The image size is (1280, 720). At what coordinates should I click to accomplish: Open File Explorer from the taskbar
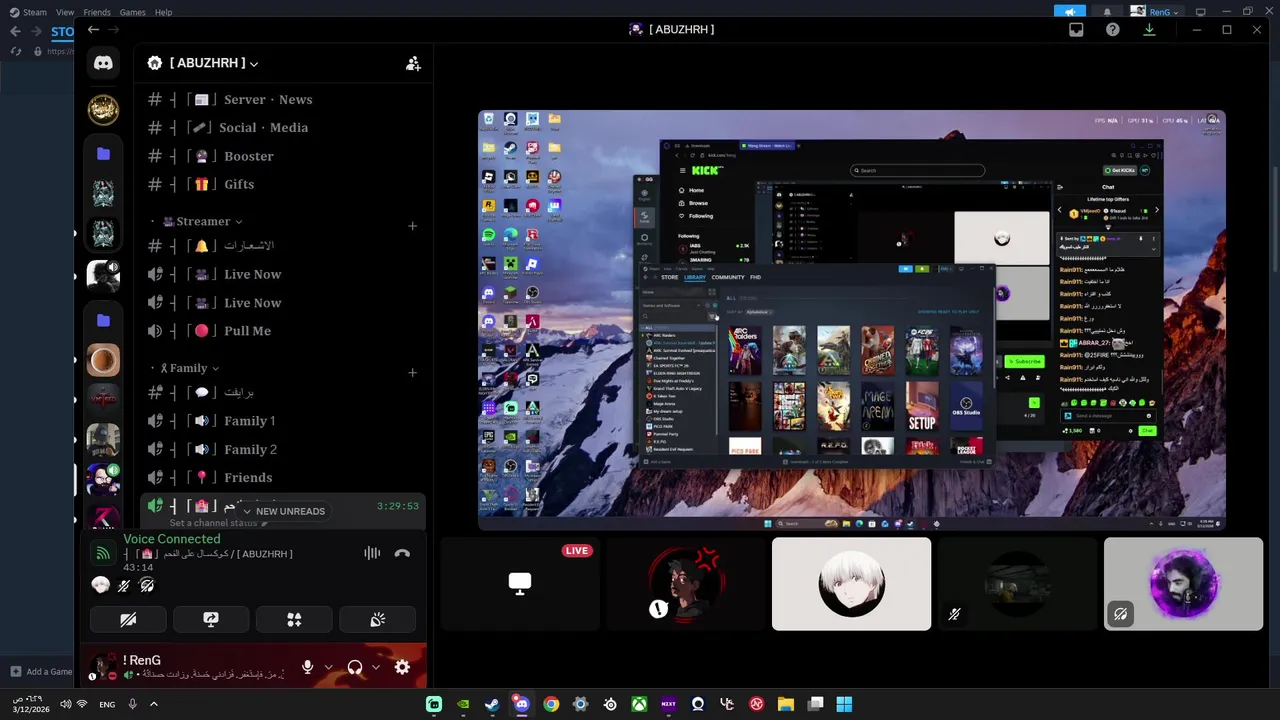click(x=786, y=704)
